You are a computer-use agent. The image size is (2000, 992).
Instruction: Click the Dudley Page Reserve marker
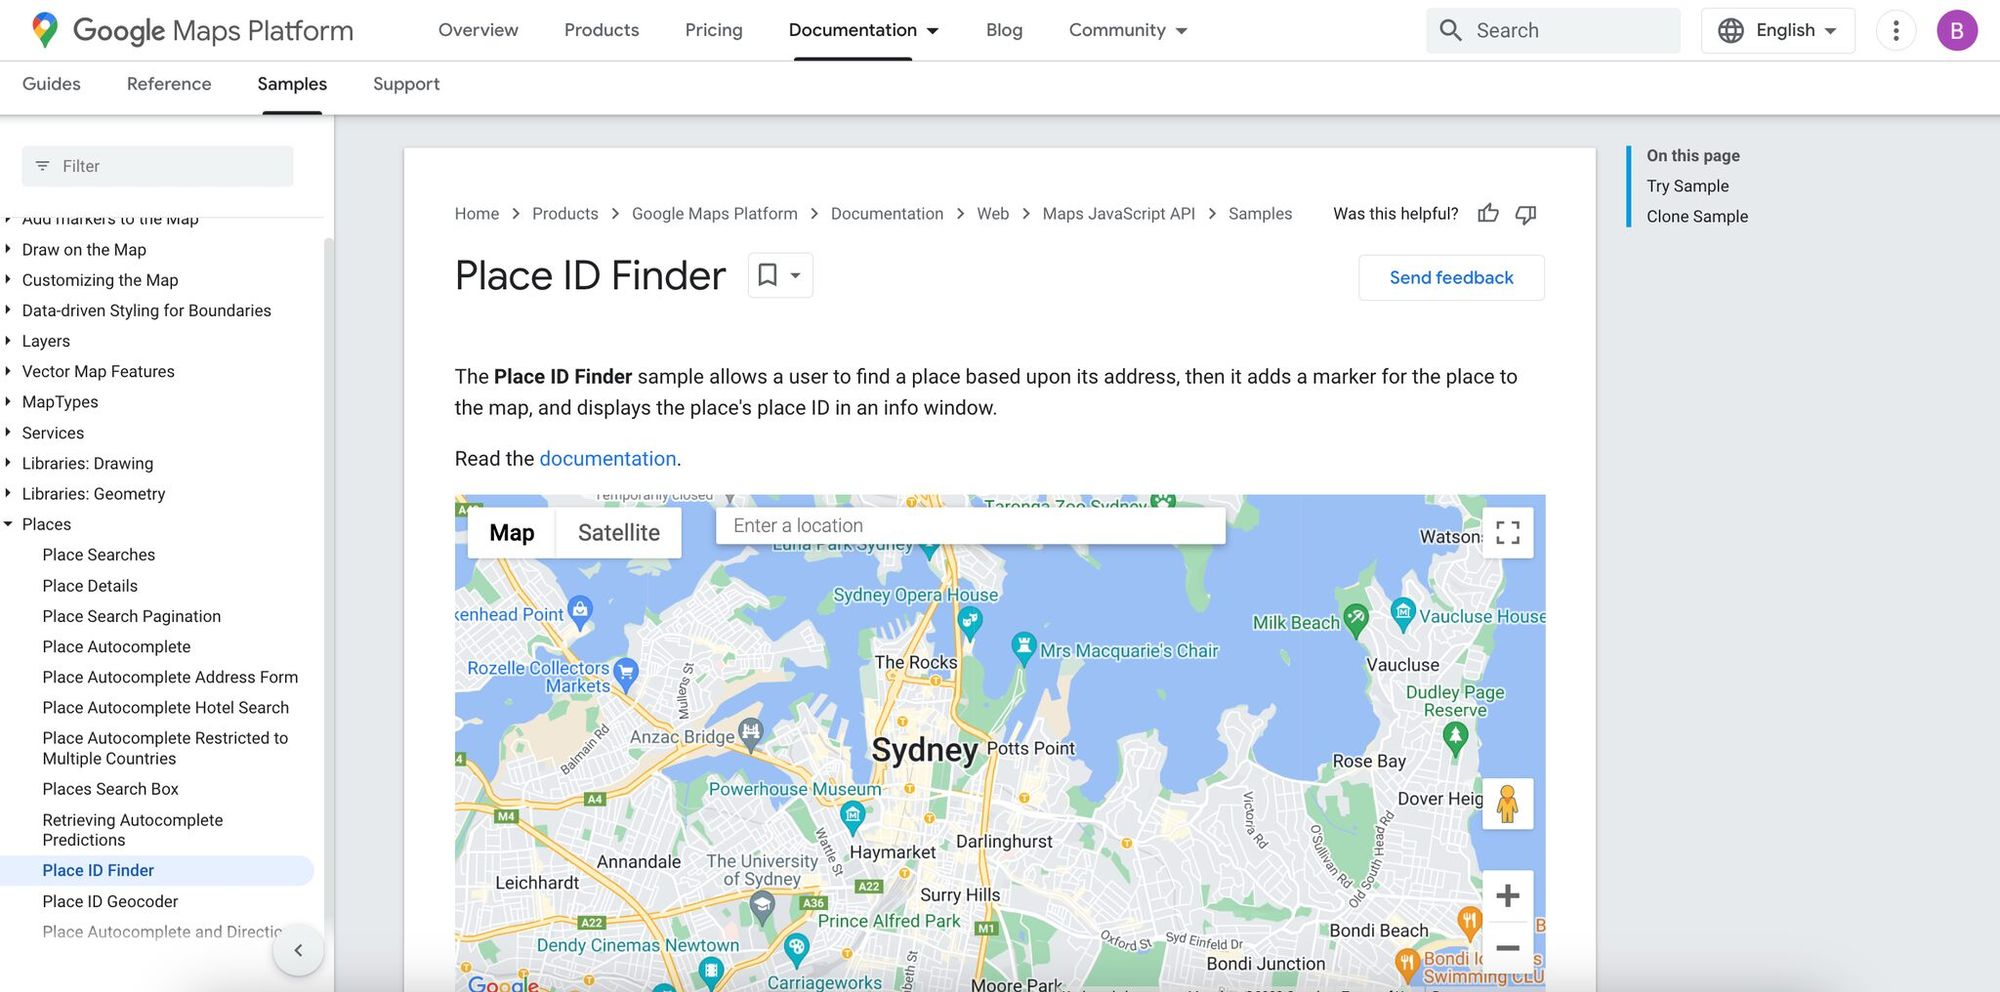1456,738
